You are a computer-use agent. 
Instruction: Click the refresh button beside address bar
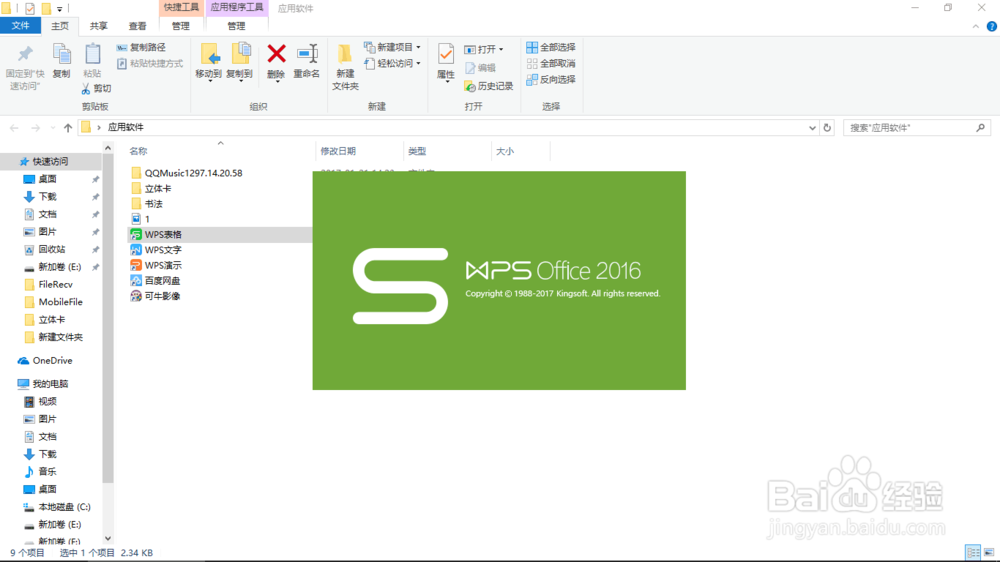(827, 128)
